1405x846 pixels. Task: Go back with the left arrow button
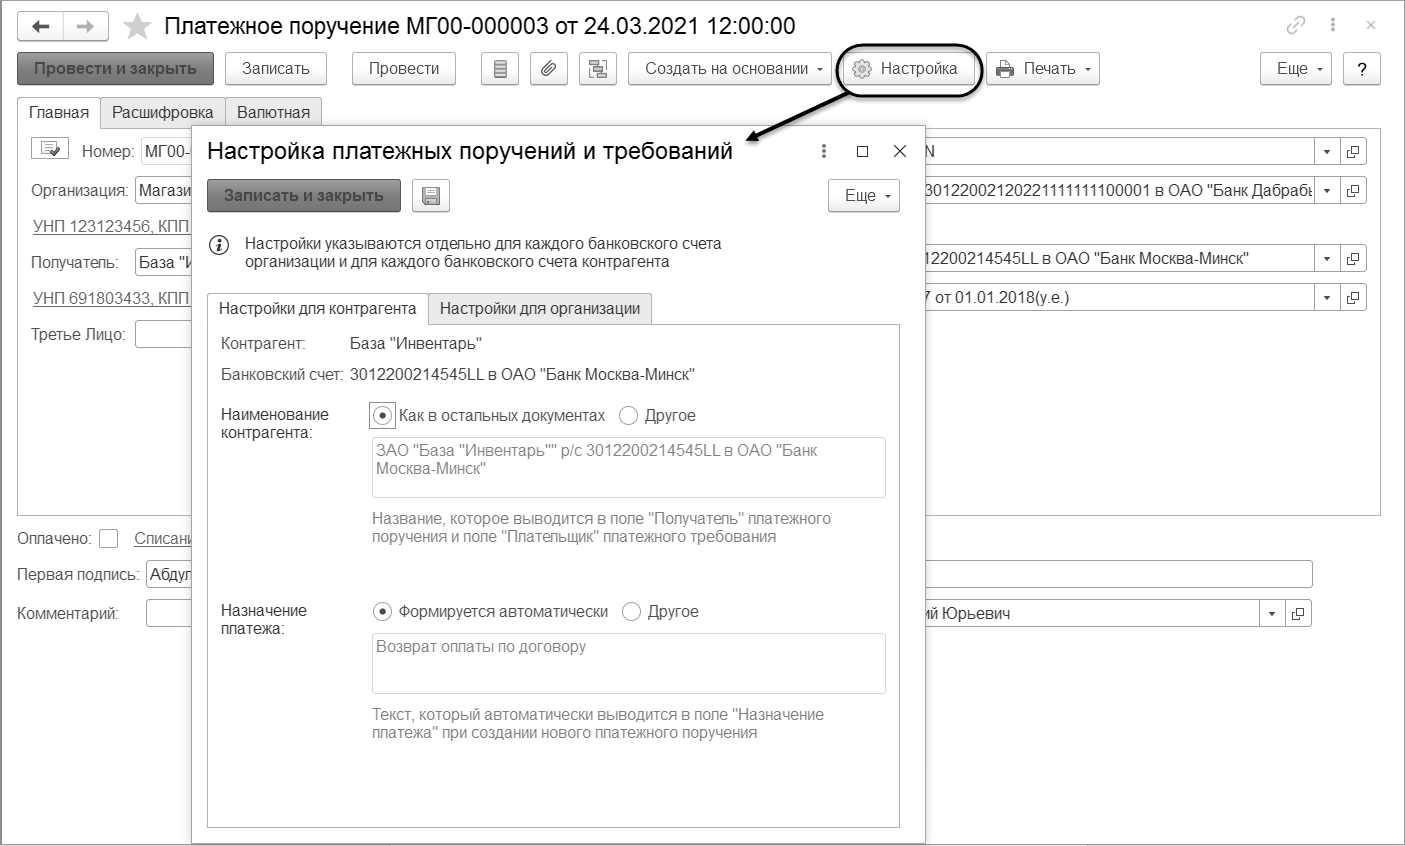pos(41,26)
